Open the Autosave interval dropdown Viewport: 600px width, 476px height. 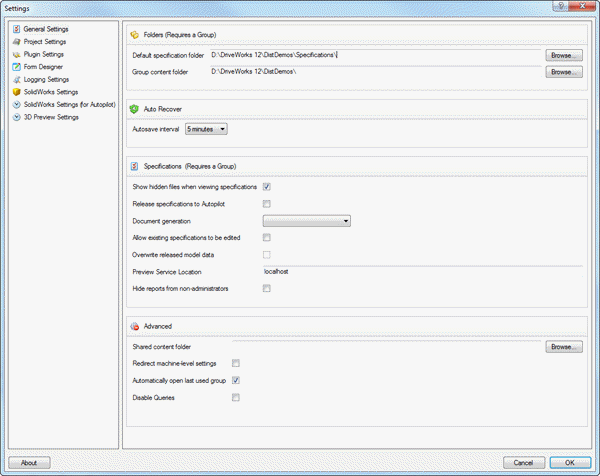(x=206, y=129)
